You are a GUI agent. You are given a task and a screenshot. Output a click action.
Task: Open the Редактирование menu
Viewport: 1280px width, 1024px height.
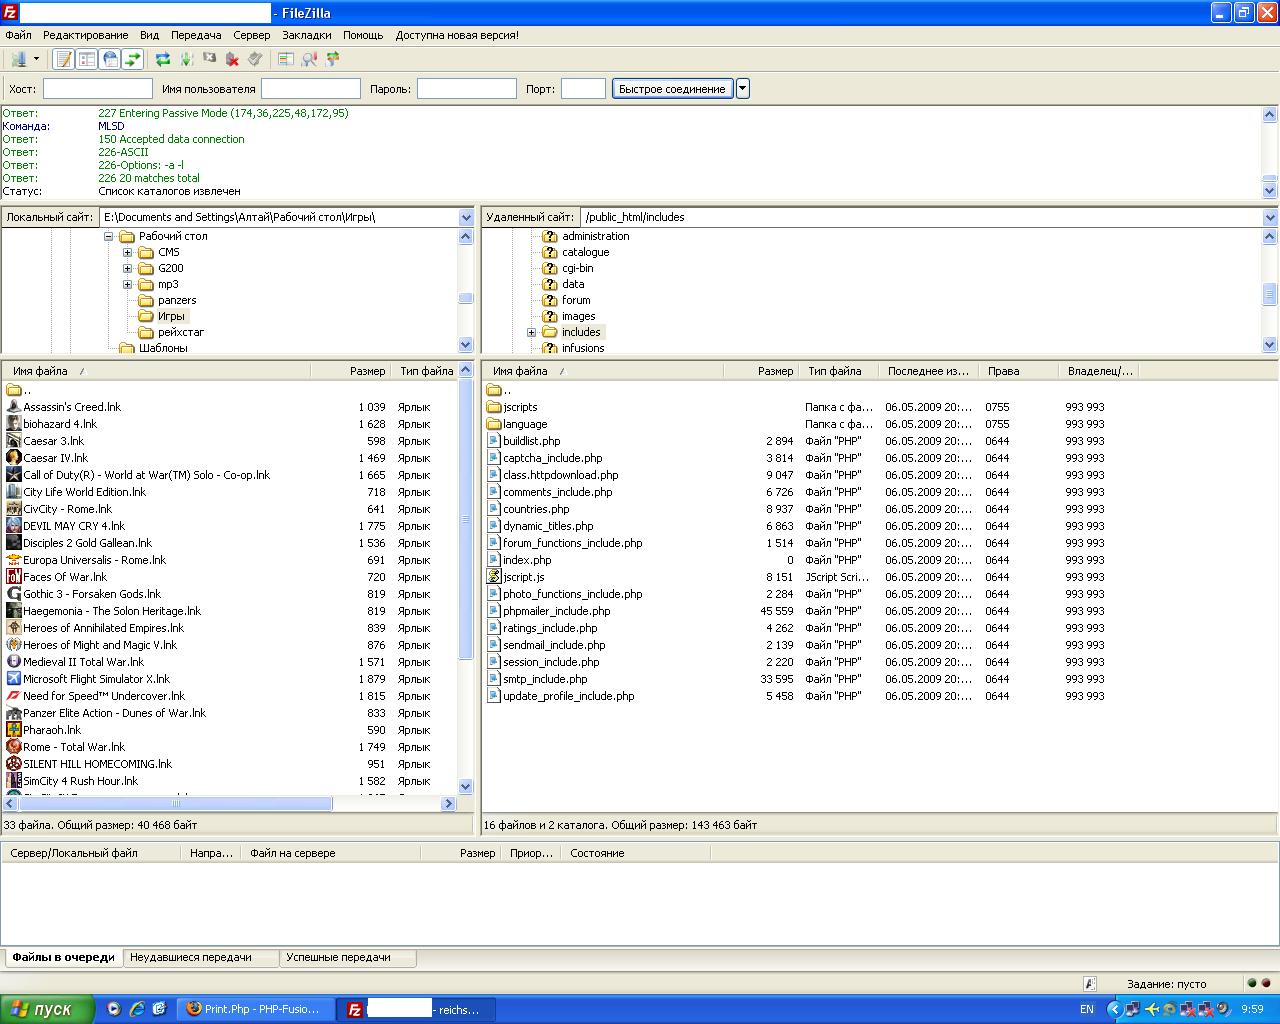85,35
